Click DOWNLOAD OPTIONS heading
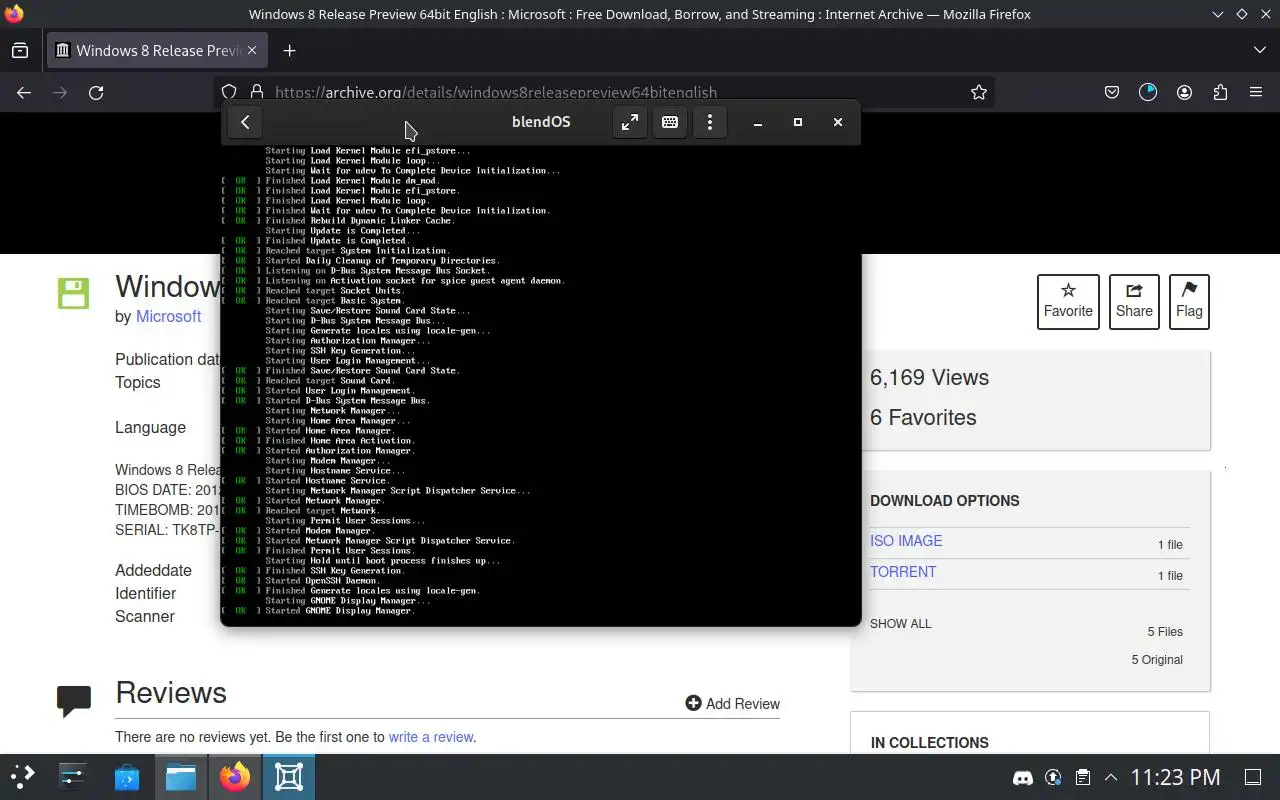 [945, 501]
